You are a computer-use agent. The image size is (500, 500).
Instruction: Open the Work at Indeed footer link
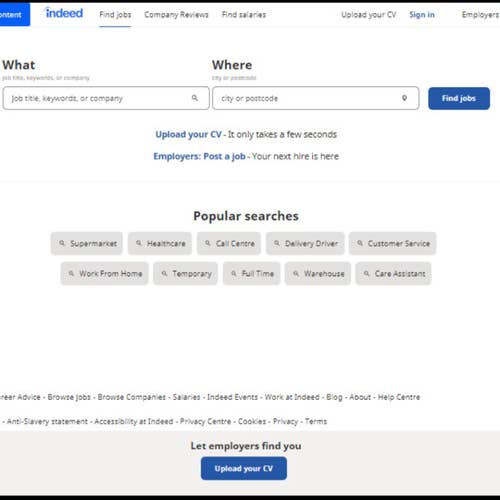292,397
